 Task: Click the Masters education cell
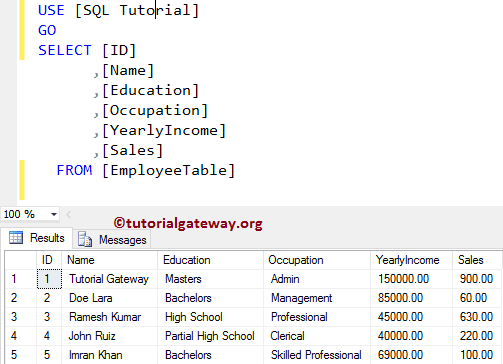click(x=210, y=279)
